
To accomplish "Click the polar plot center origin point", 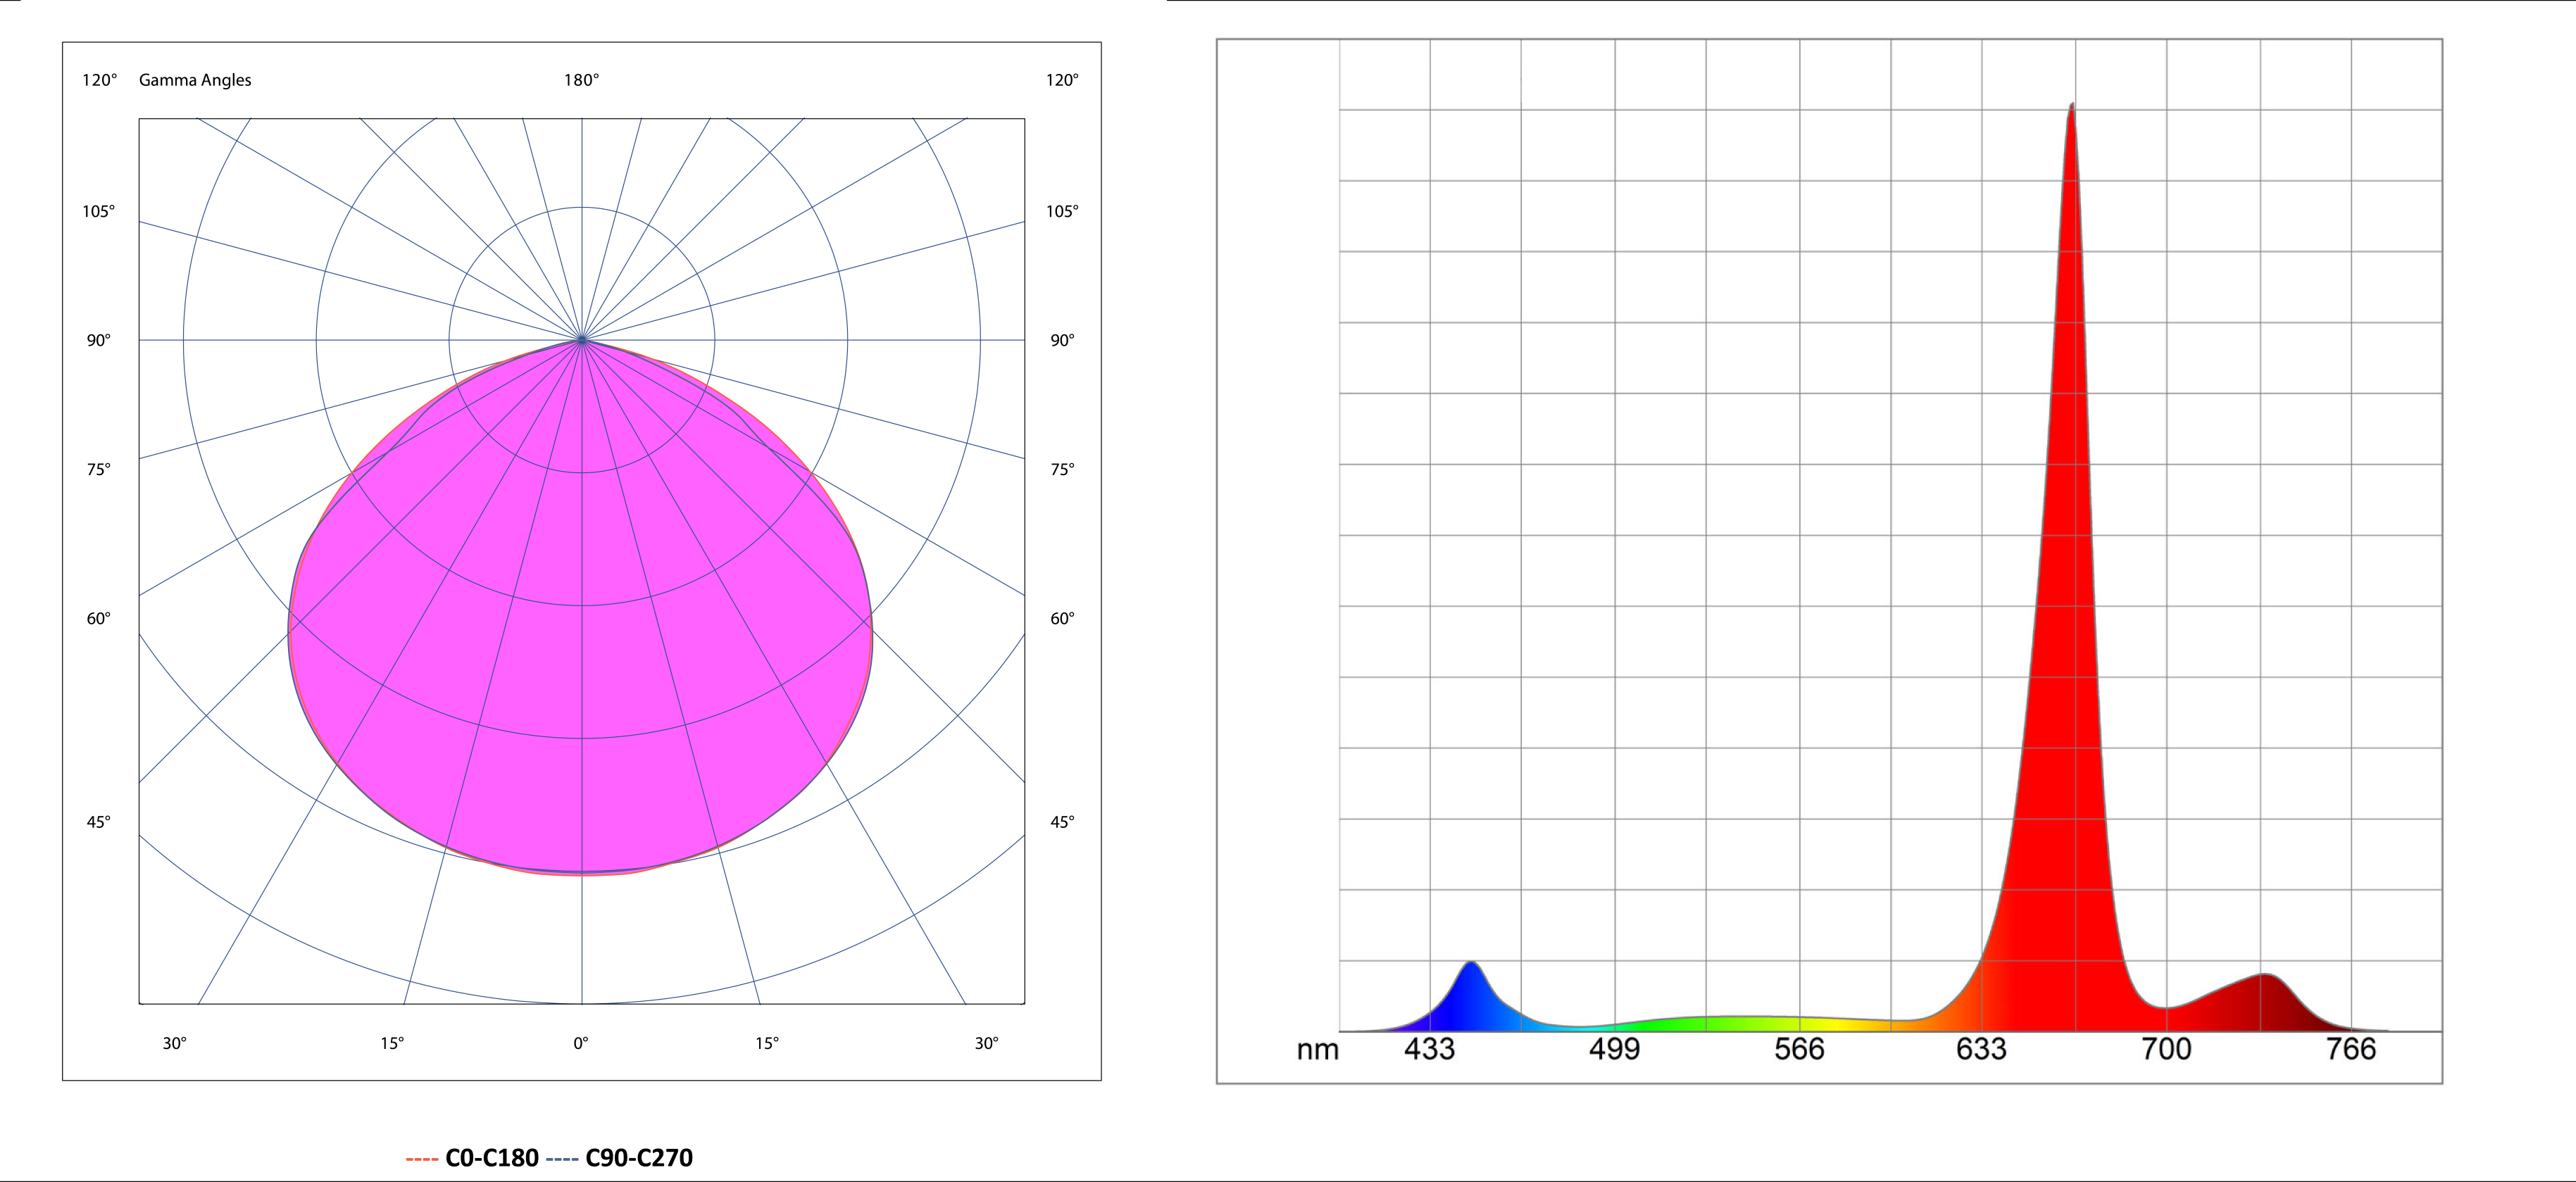I will [582, 340].
